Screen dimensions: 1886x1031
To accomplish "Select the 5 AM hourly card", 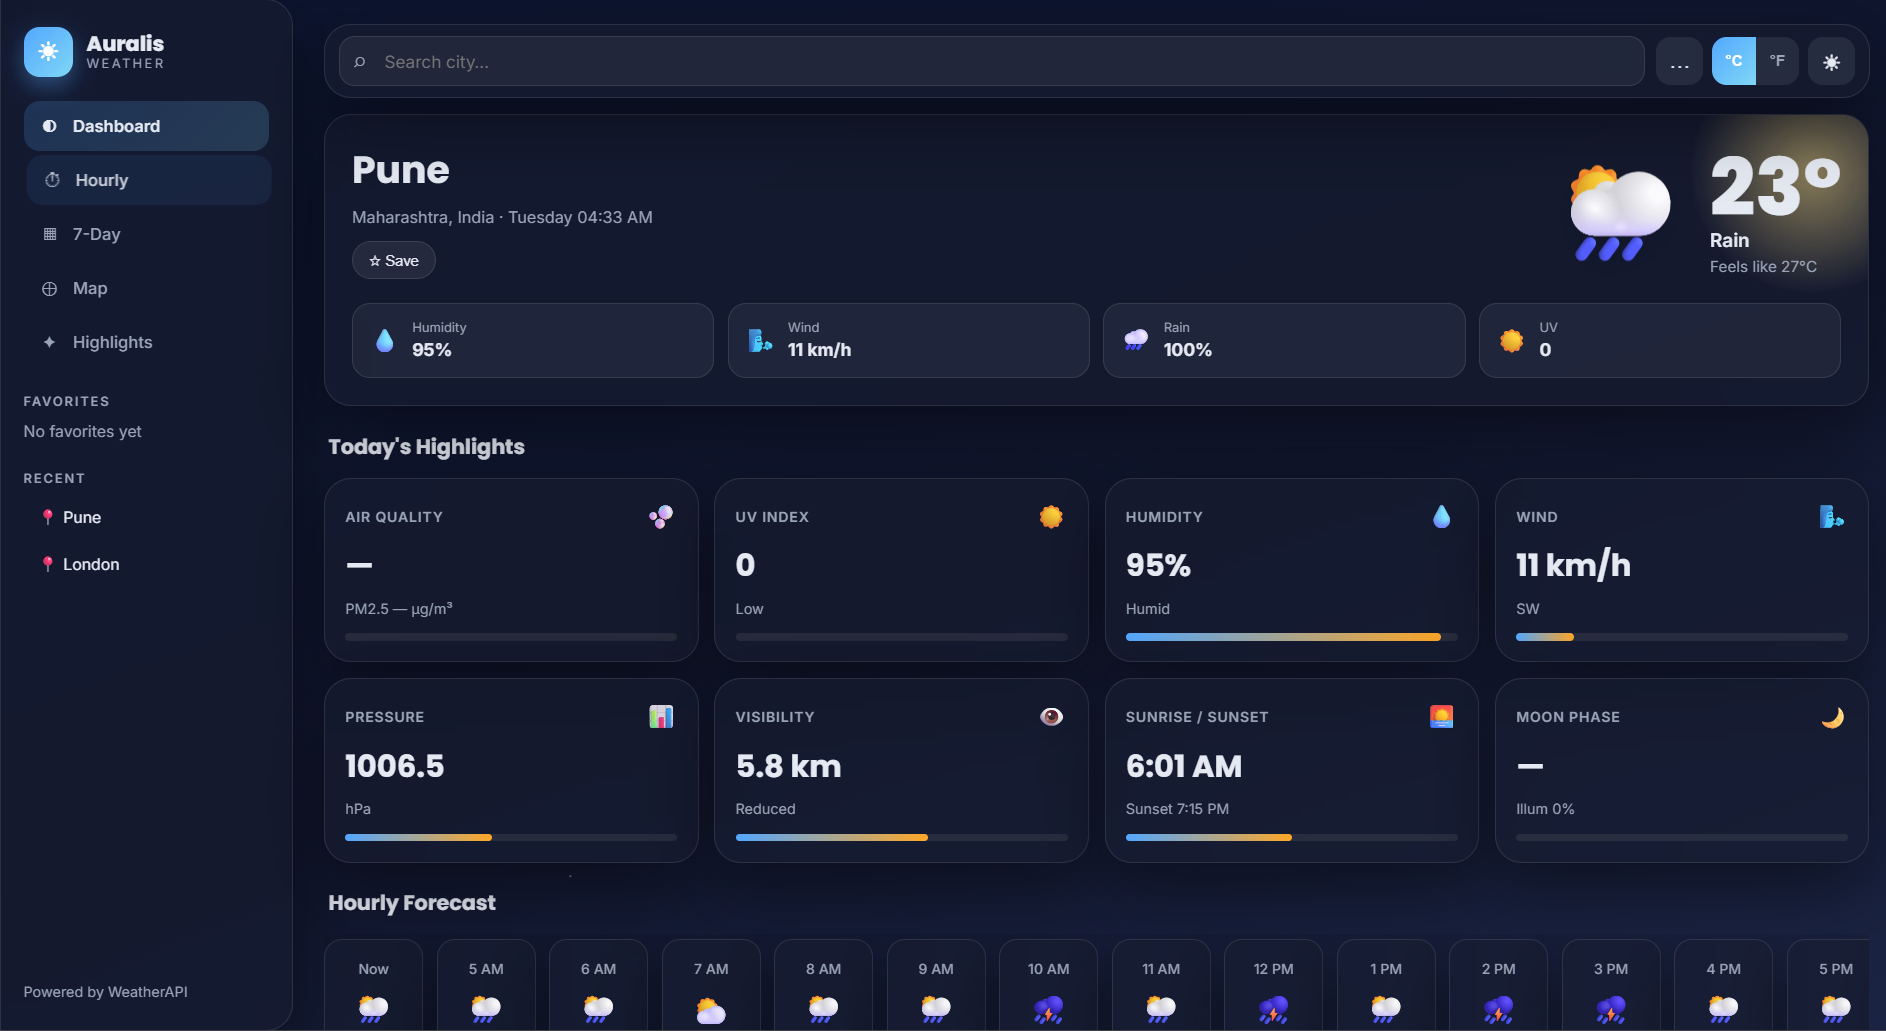I will [486, 985].
